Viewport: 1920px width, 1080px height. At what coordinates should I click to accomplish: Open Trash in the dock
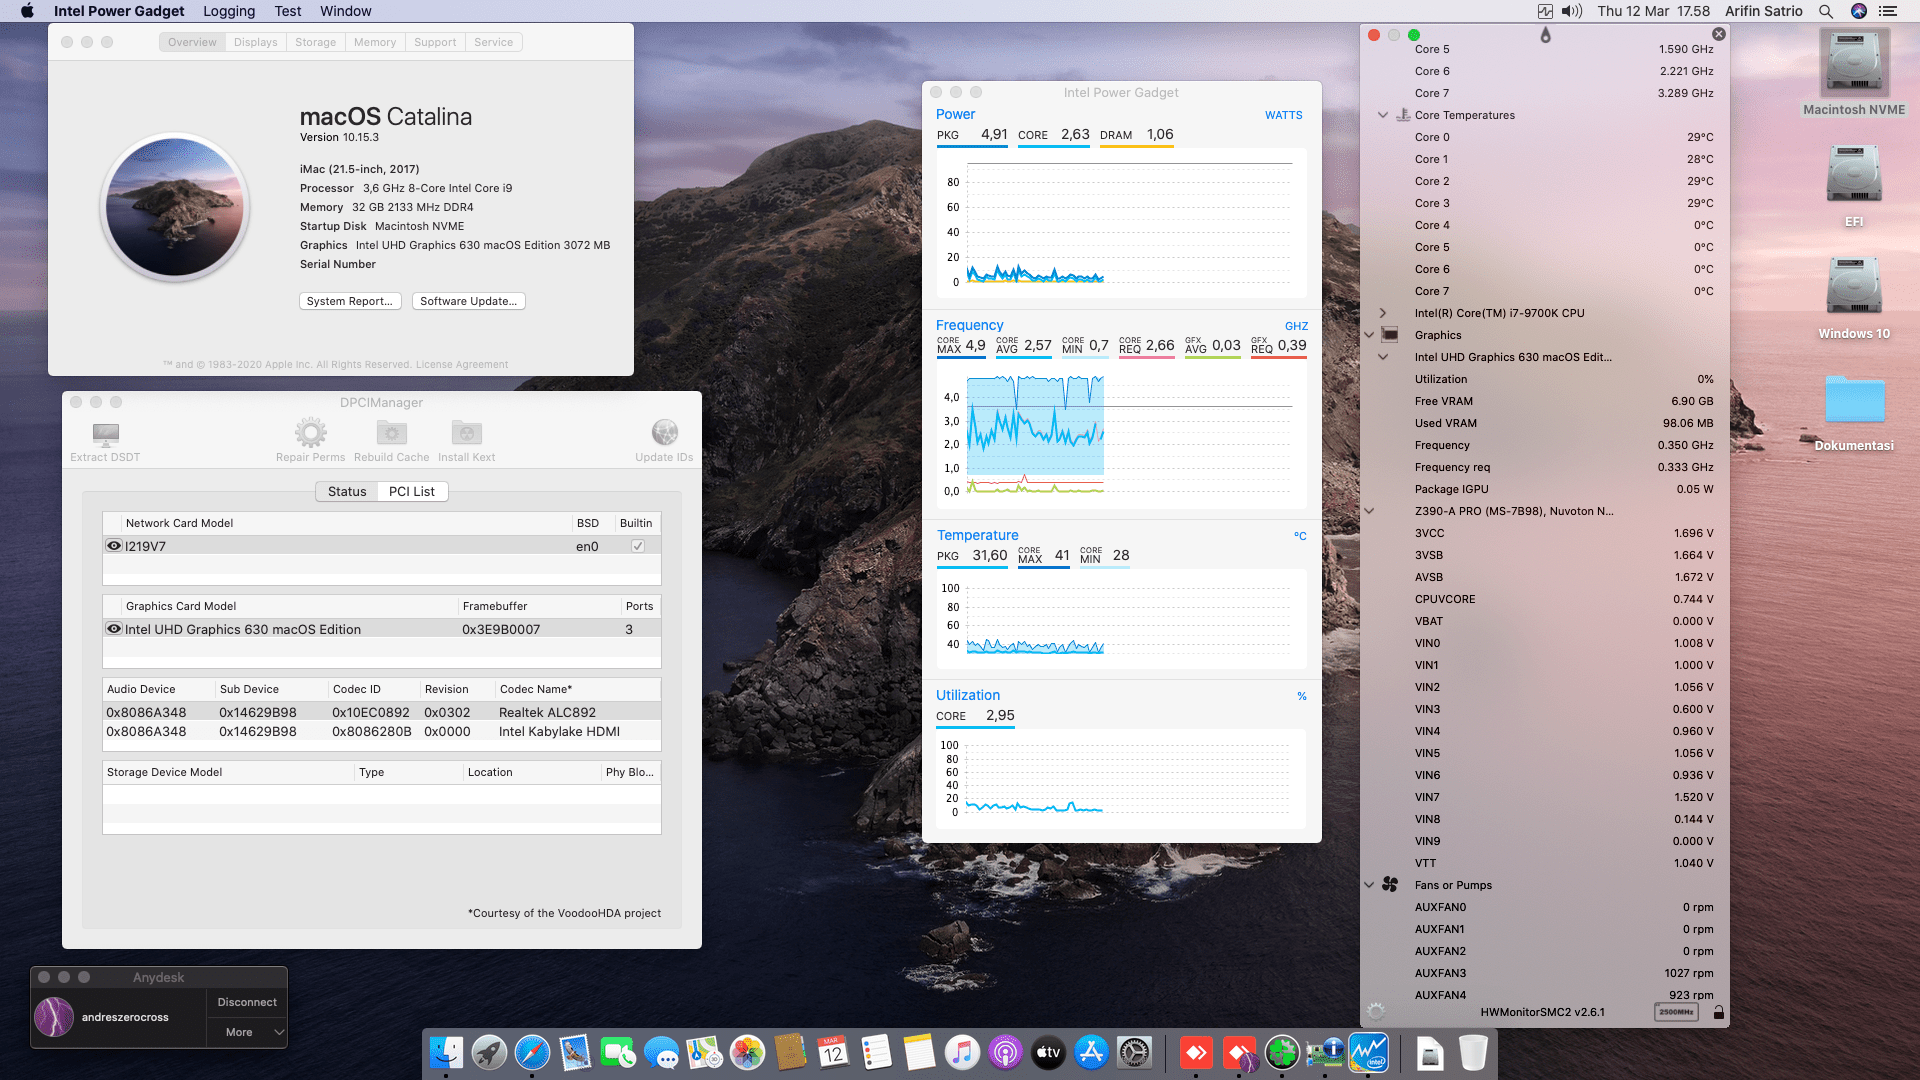coord(1473,1052)
